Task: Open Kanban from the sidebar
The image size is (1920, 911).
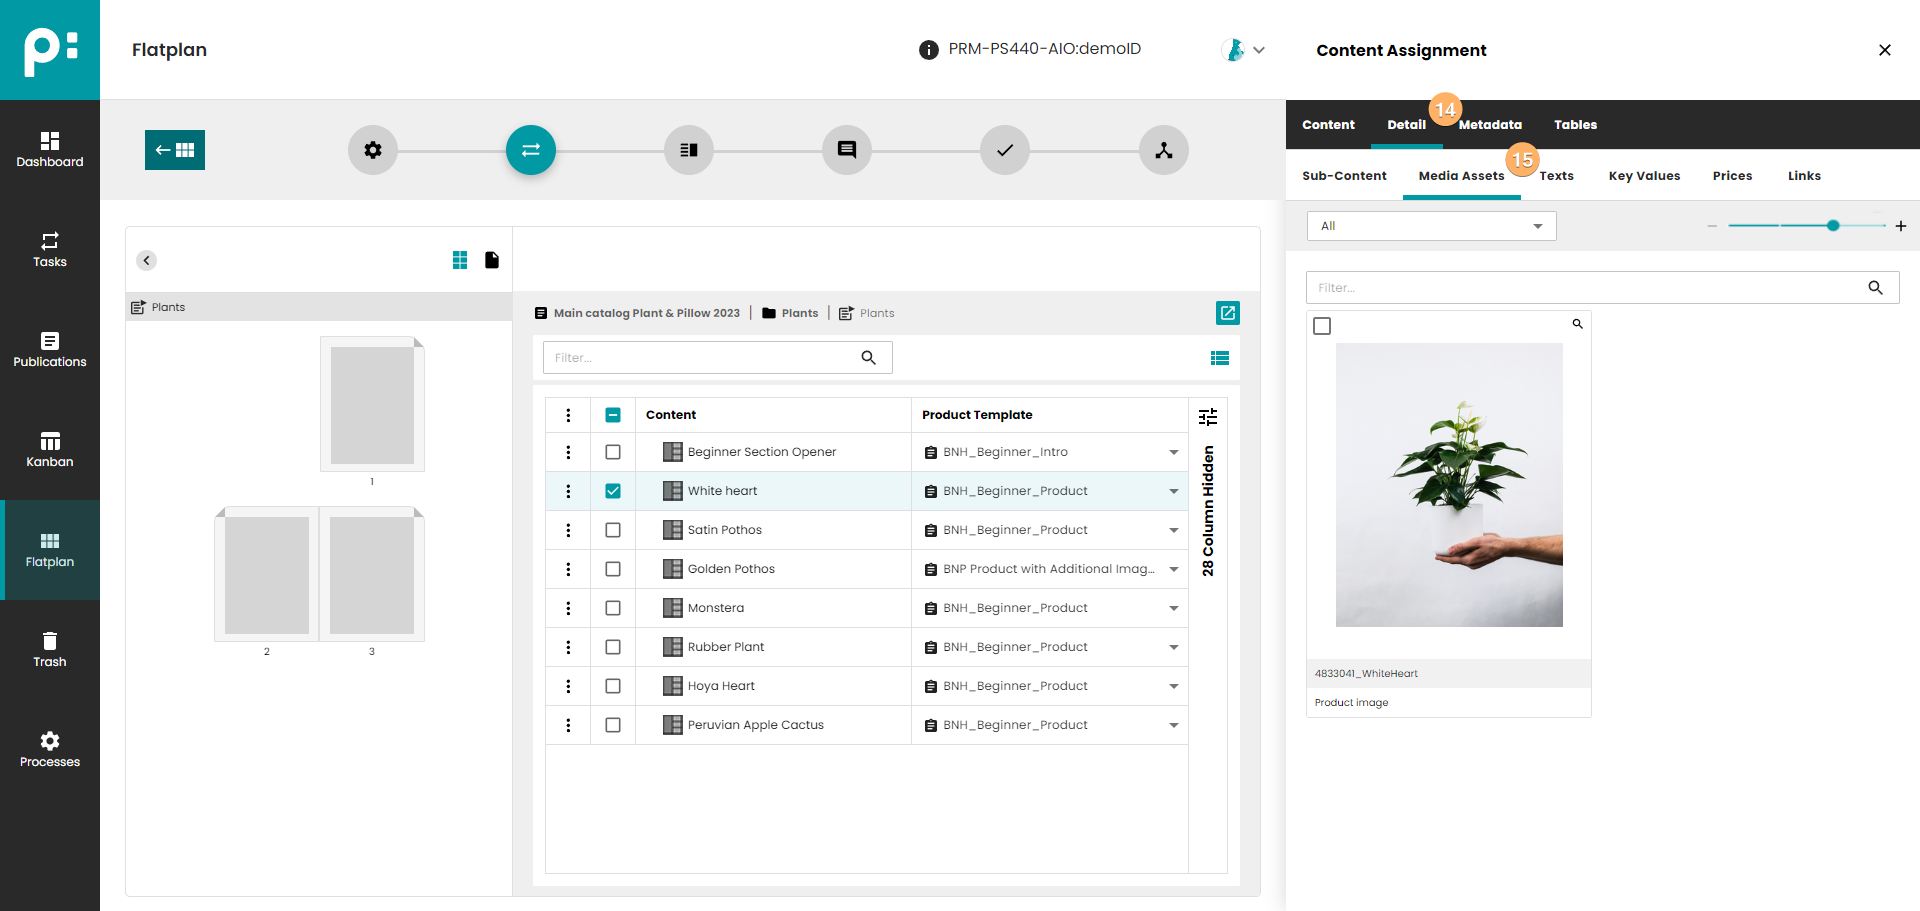Action: coord(50,450)
